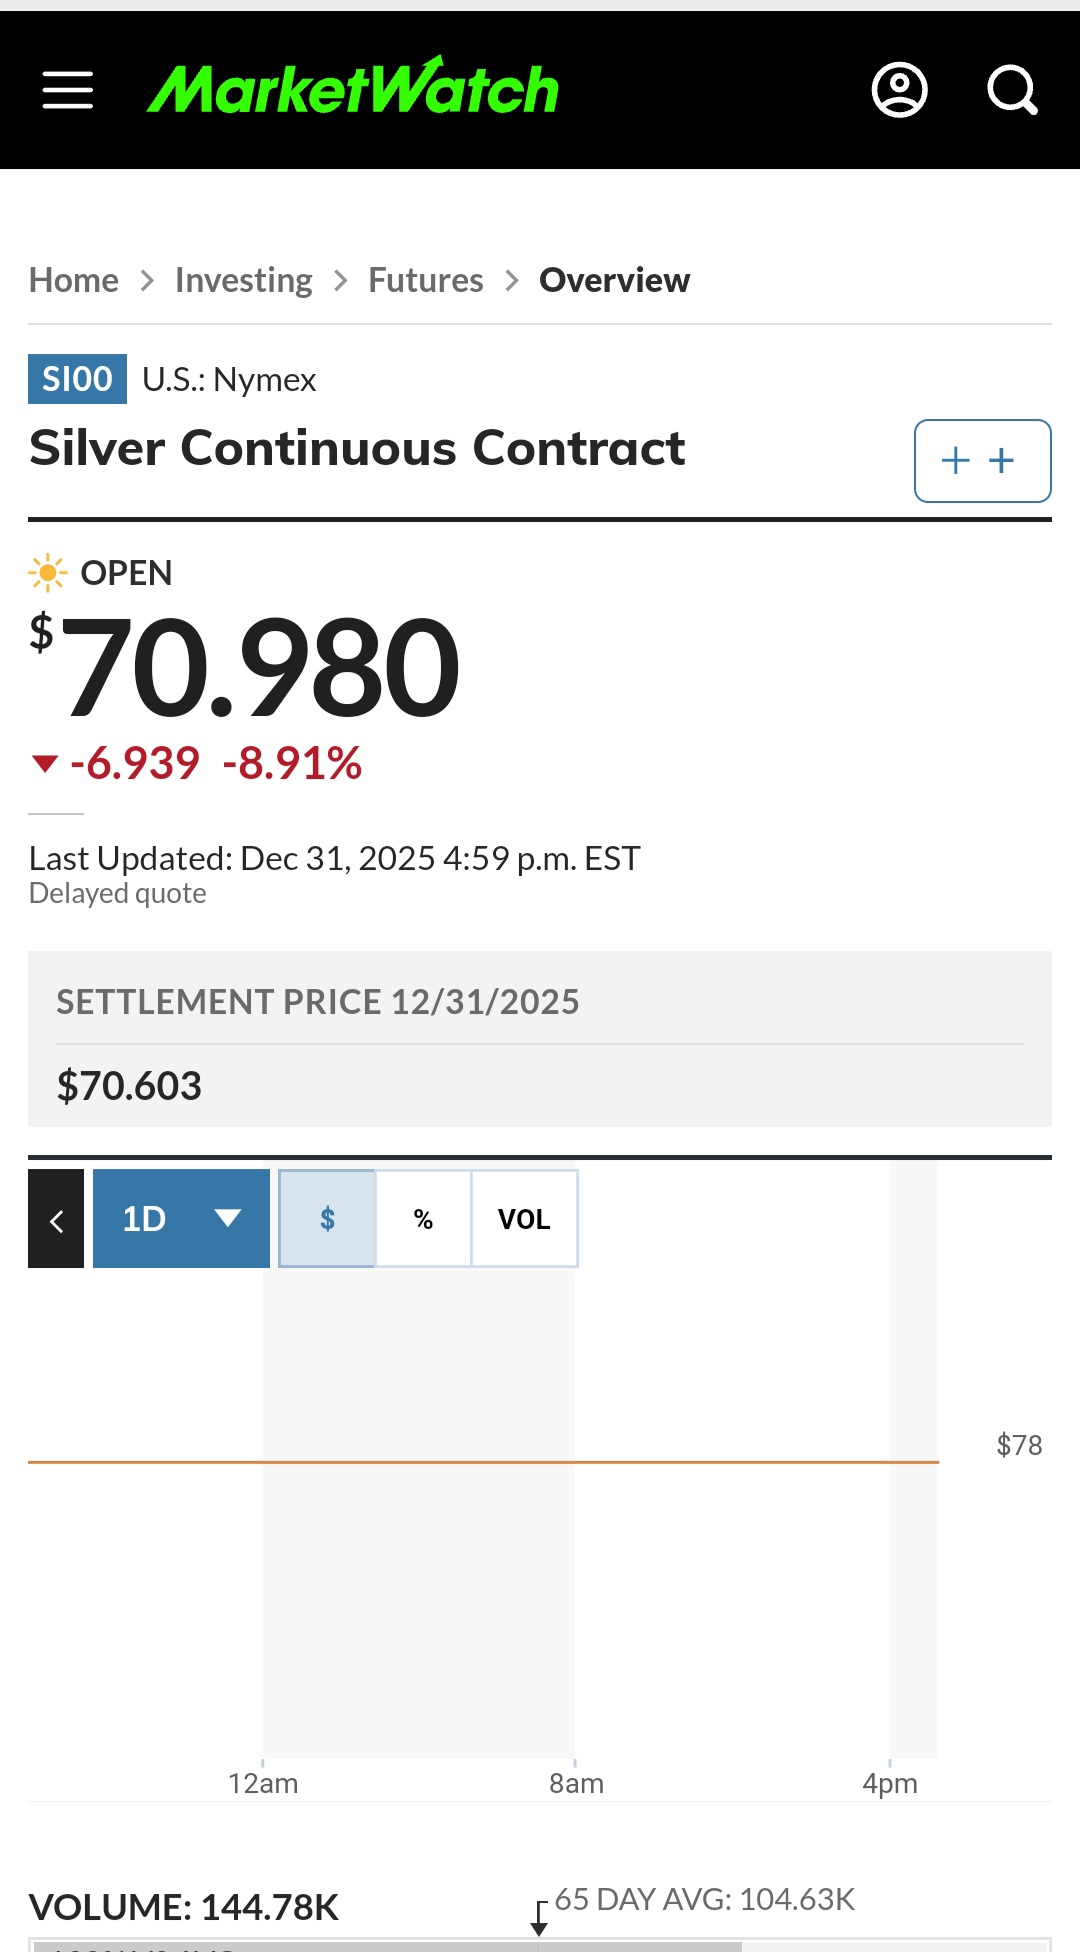Switch chart to percent change view
This screenshot has width=1080, height=1952.
coord(423,1219)
